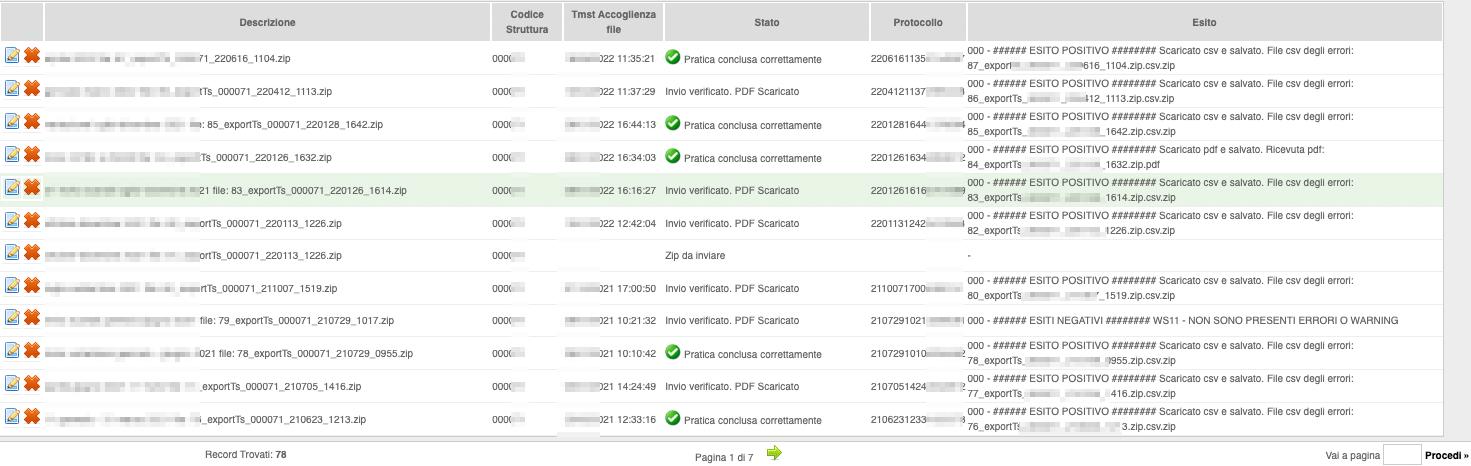Click Codice Struttura column header
This screenshot has height=466, width=1471.
point(527,22)
